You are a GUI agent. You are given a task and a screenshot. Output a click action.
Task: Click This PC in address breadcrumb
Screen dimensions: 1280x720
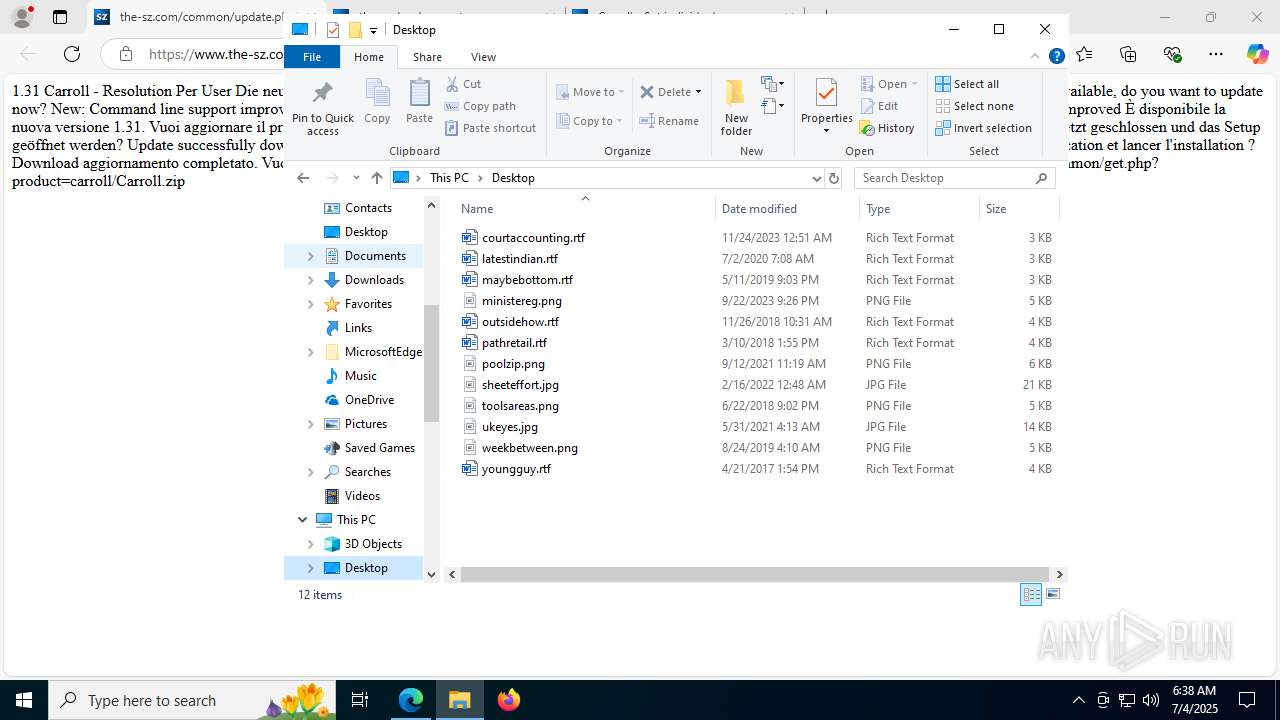click(x=449, y=178)
